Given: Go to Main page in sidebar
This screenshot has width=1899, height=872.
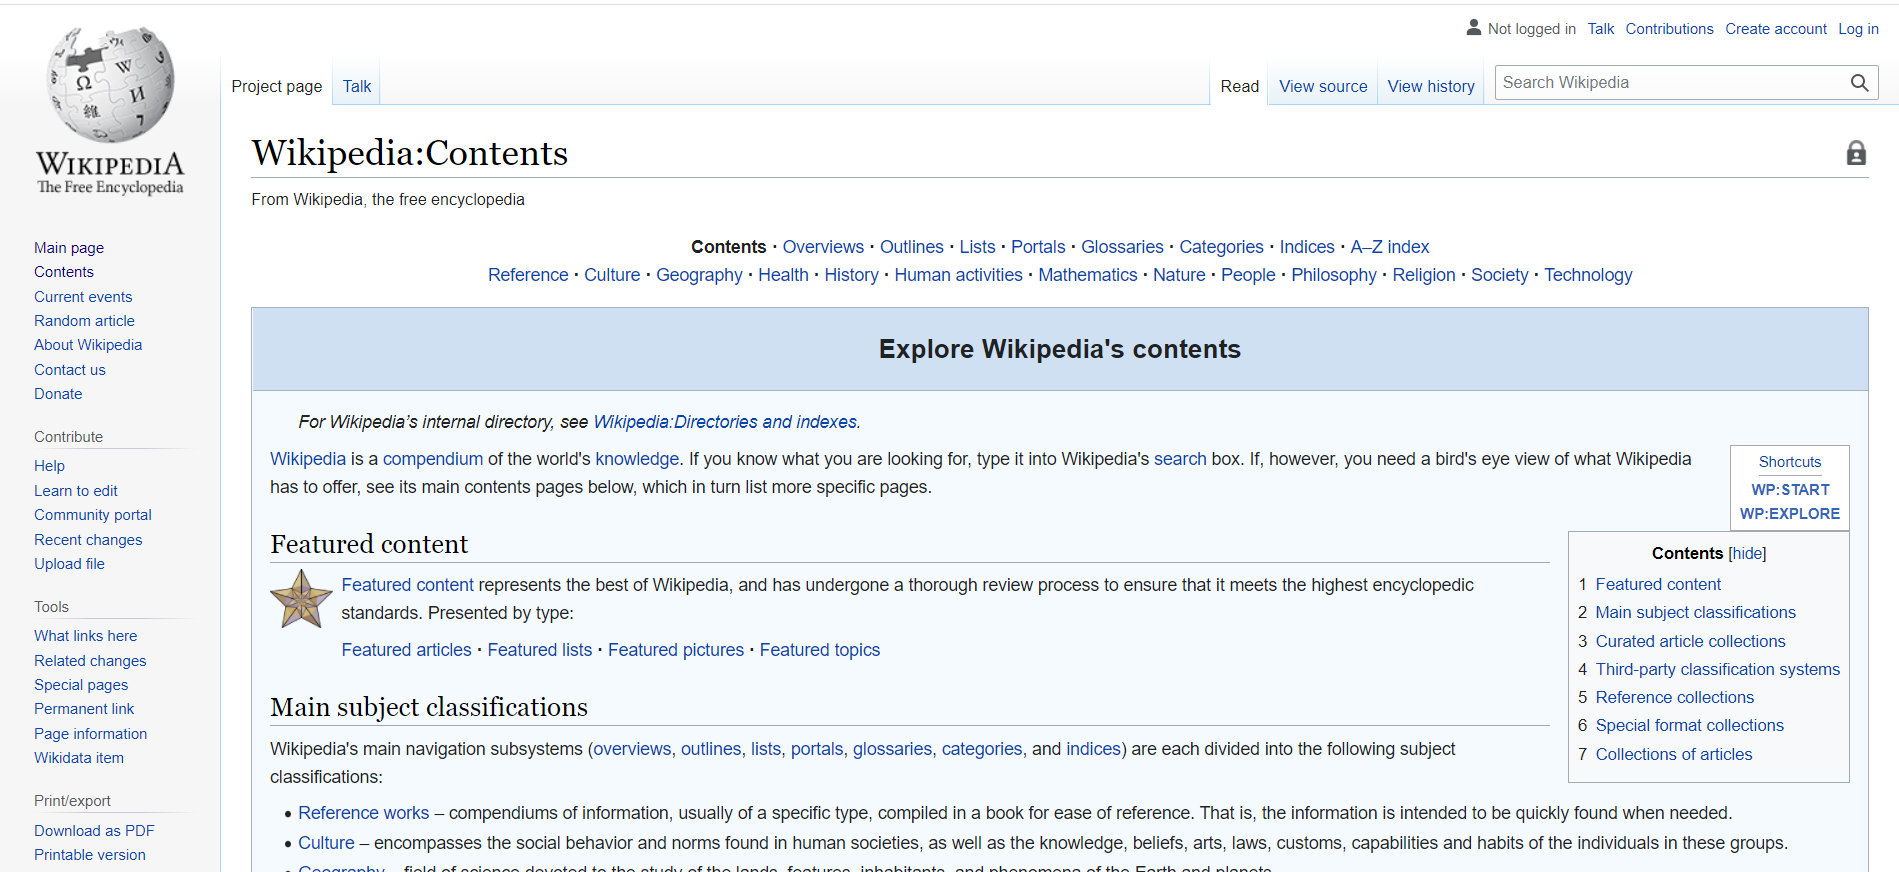Looking at the screenshot, I should [69, 248].
